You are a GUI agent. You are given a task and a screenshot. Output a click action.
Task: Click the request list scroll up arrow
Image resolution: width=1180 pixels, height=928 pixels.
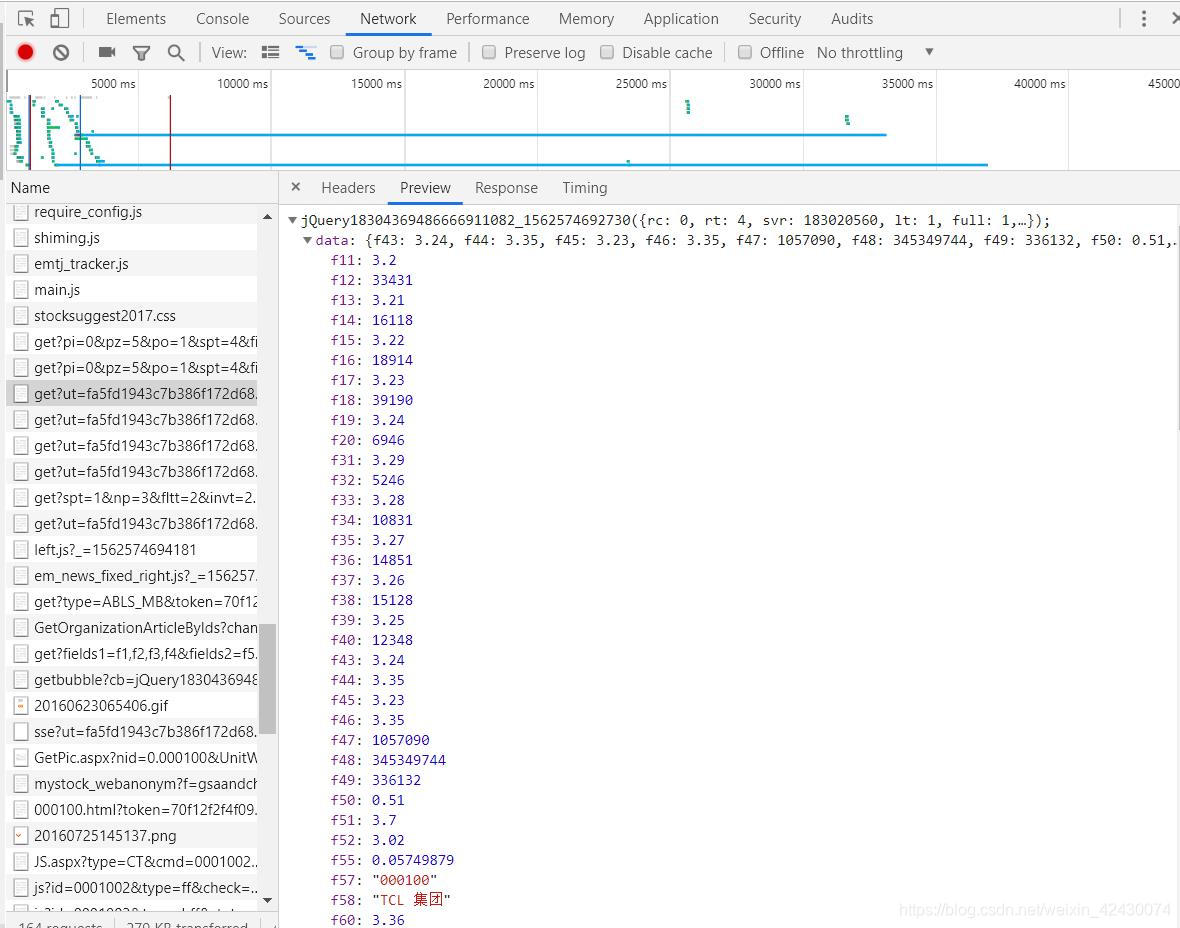tap(267, 217)
